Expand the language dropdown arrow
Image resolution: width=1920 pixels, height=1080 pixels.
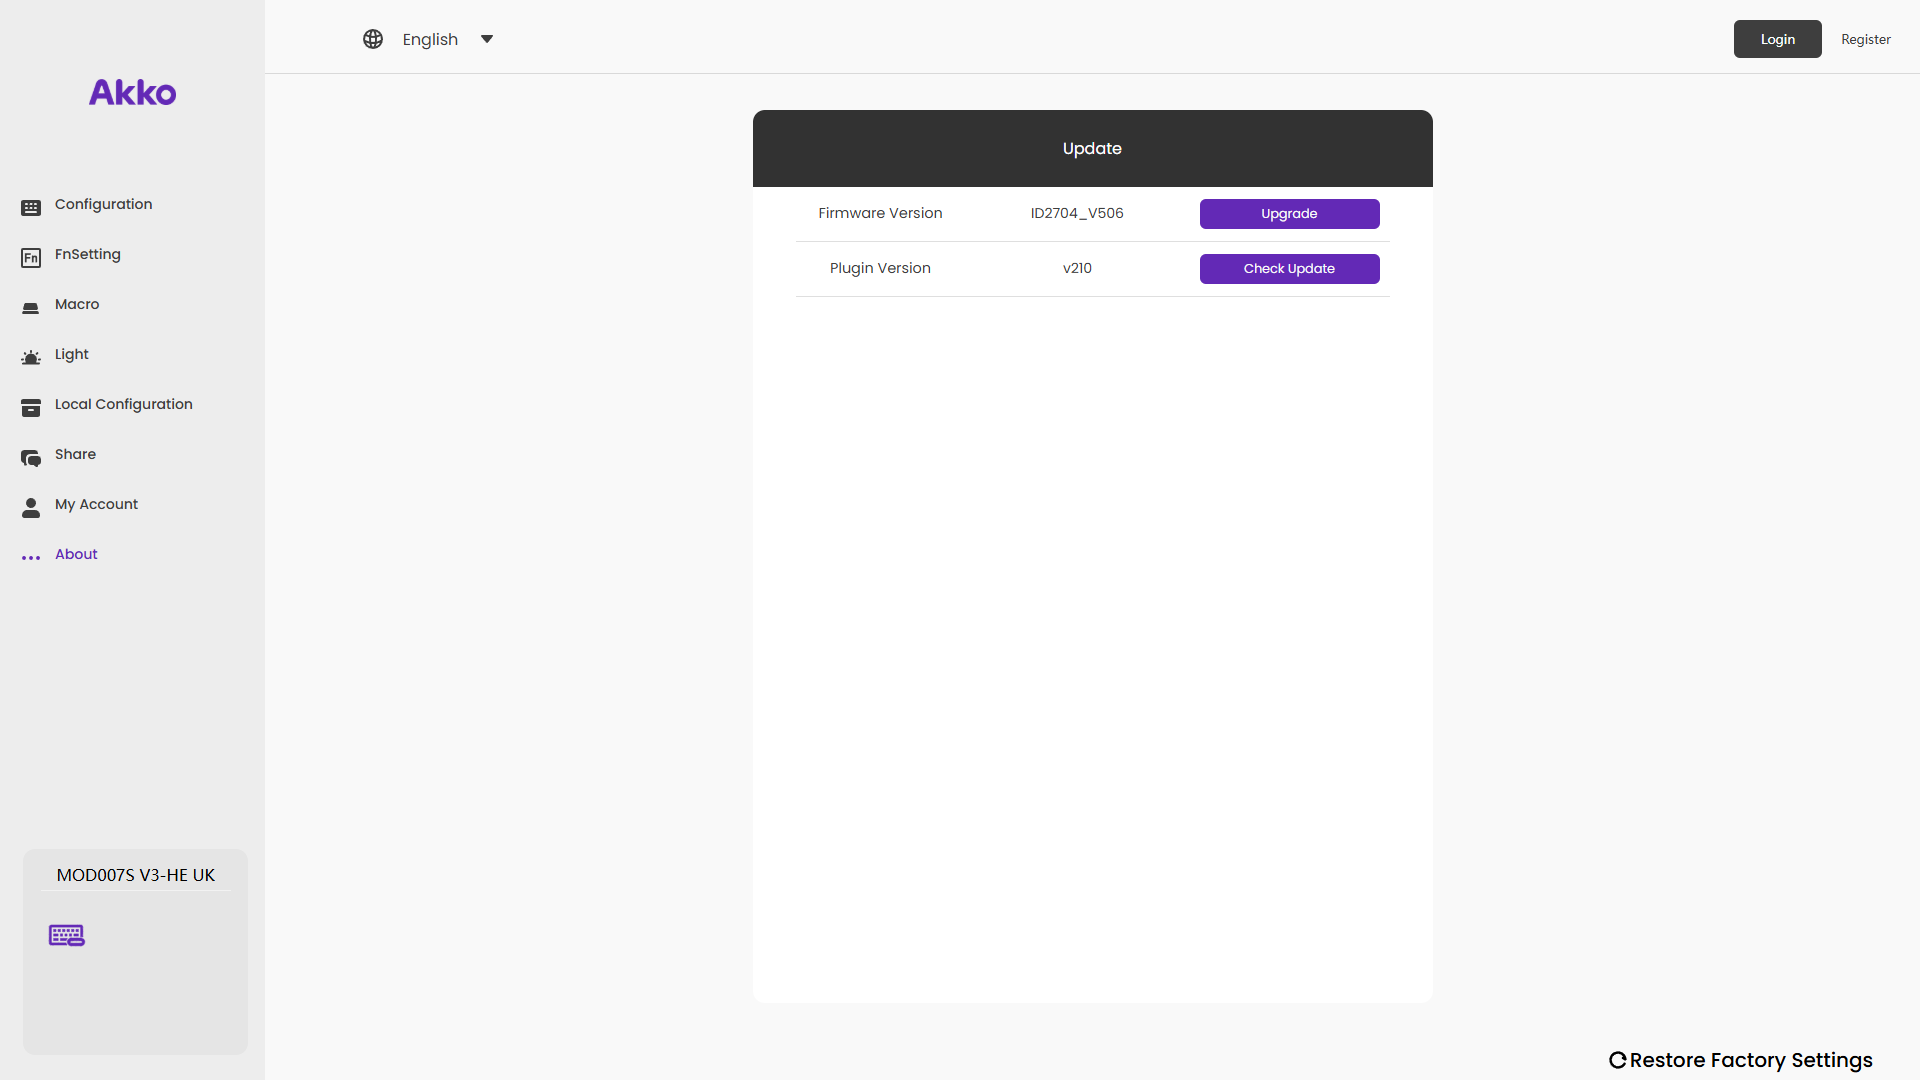(x=487, y=39)
